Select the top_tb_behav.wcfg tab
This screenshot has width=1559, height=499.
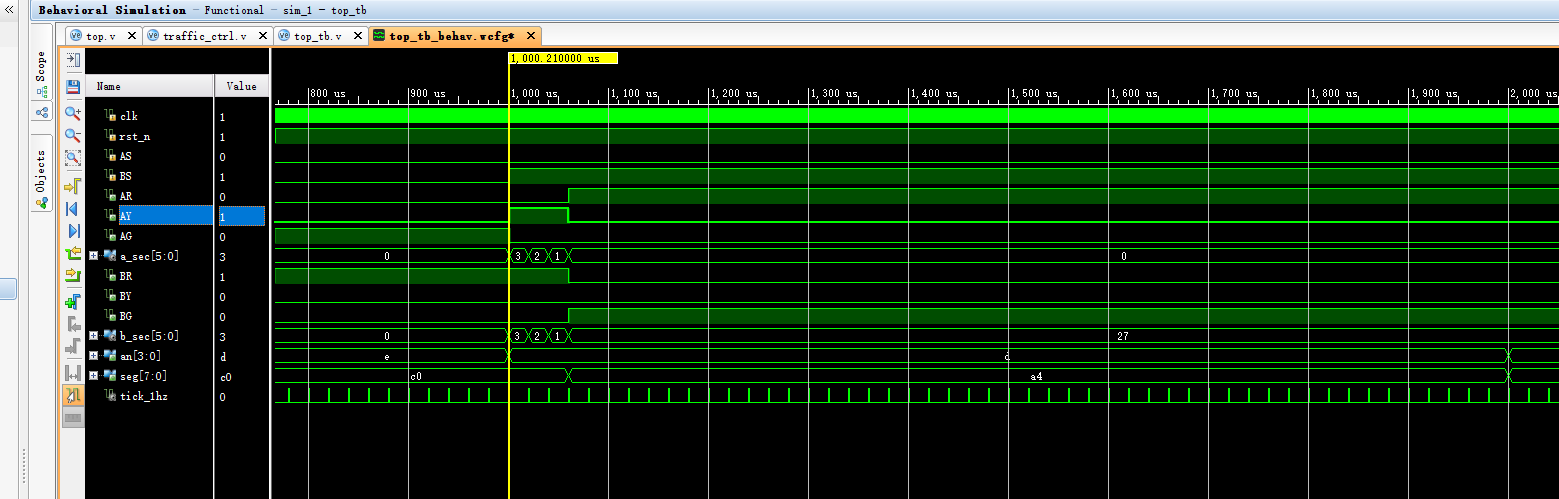451,36
